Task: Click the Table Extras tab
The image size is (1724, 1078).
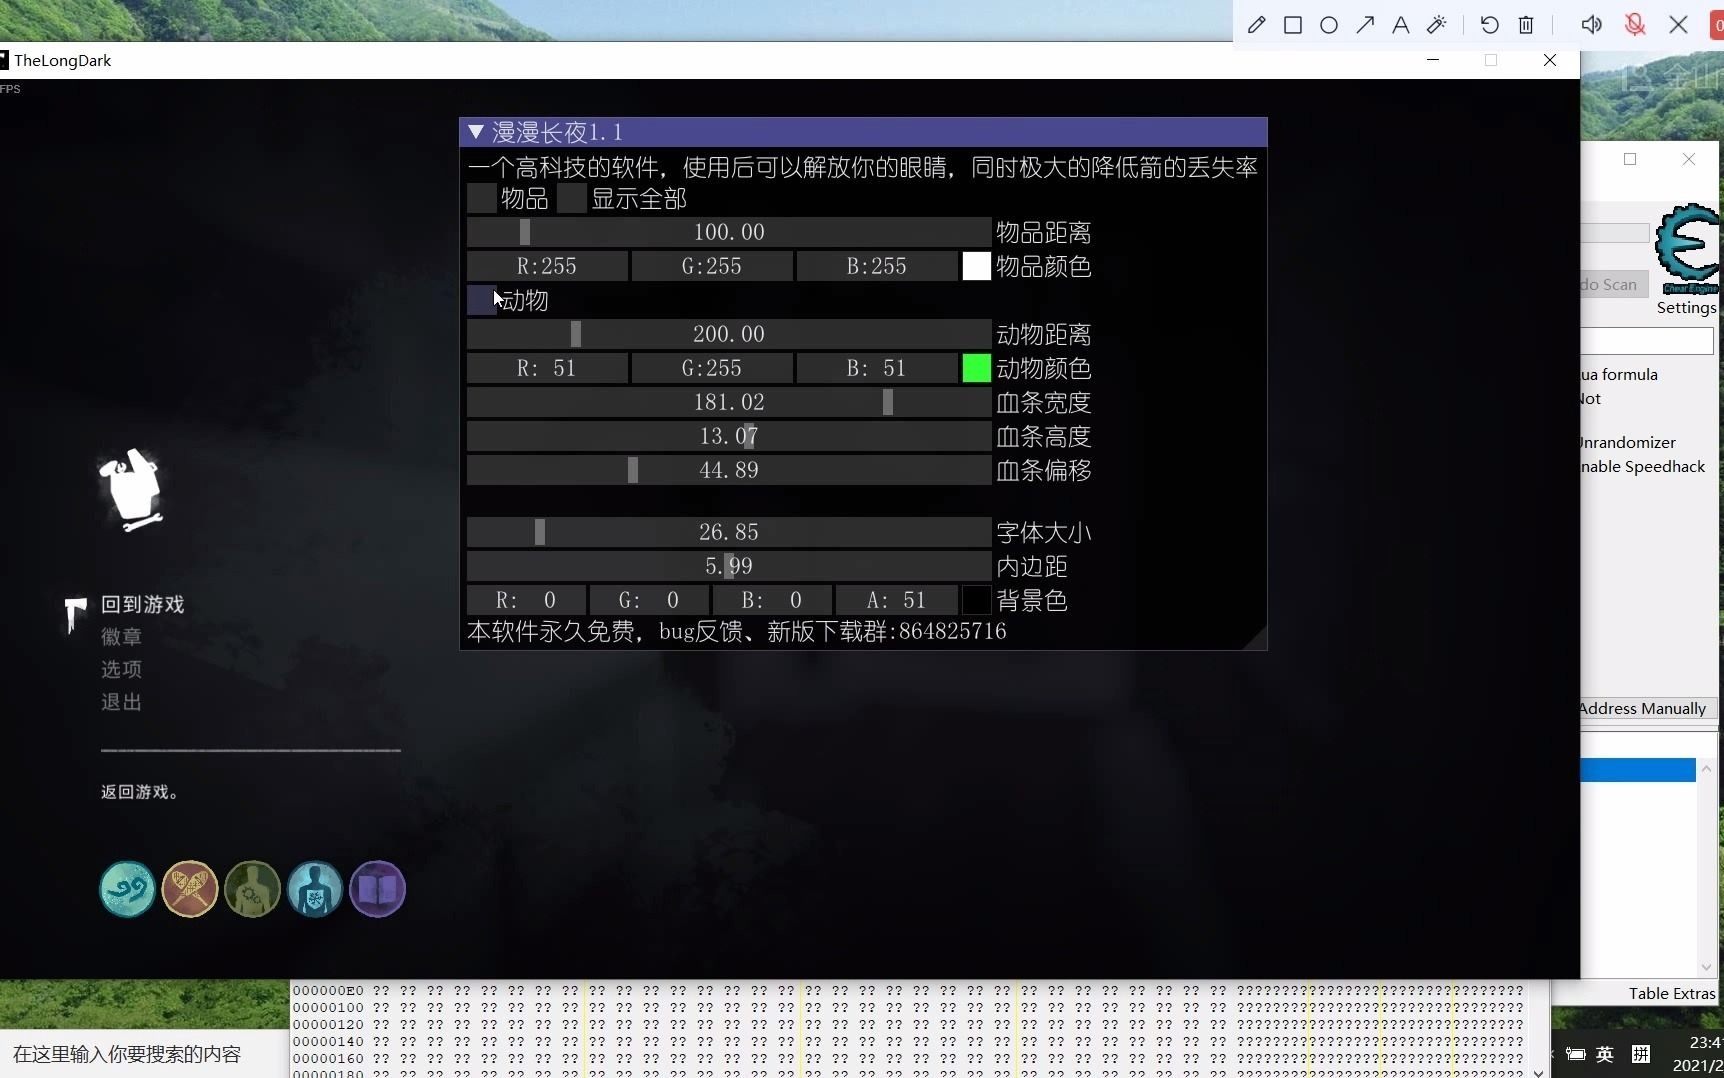Action: (1672, 993)
